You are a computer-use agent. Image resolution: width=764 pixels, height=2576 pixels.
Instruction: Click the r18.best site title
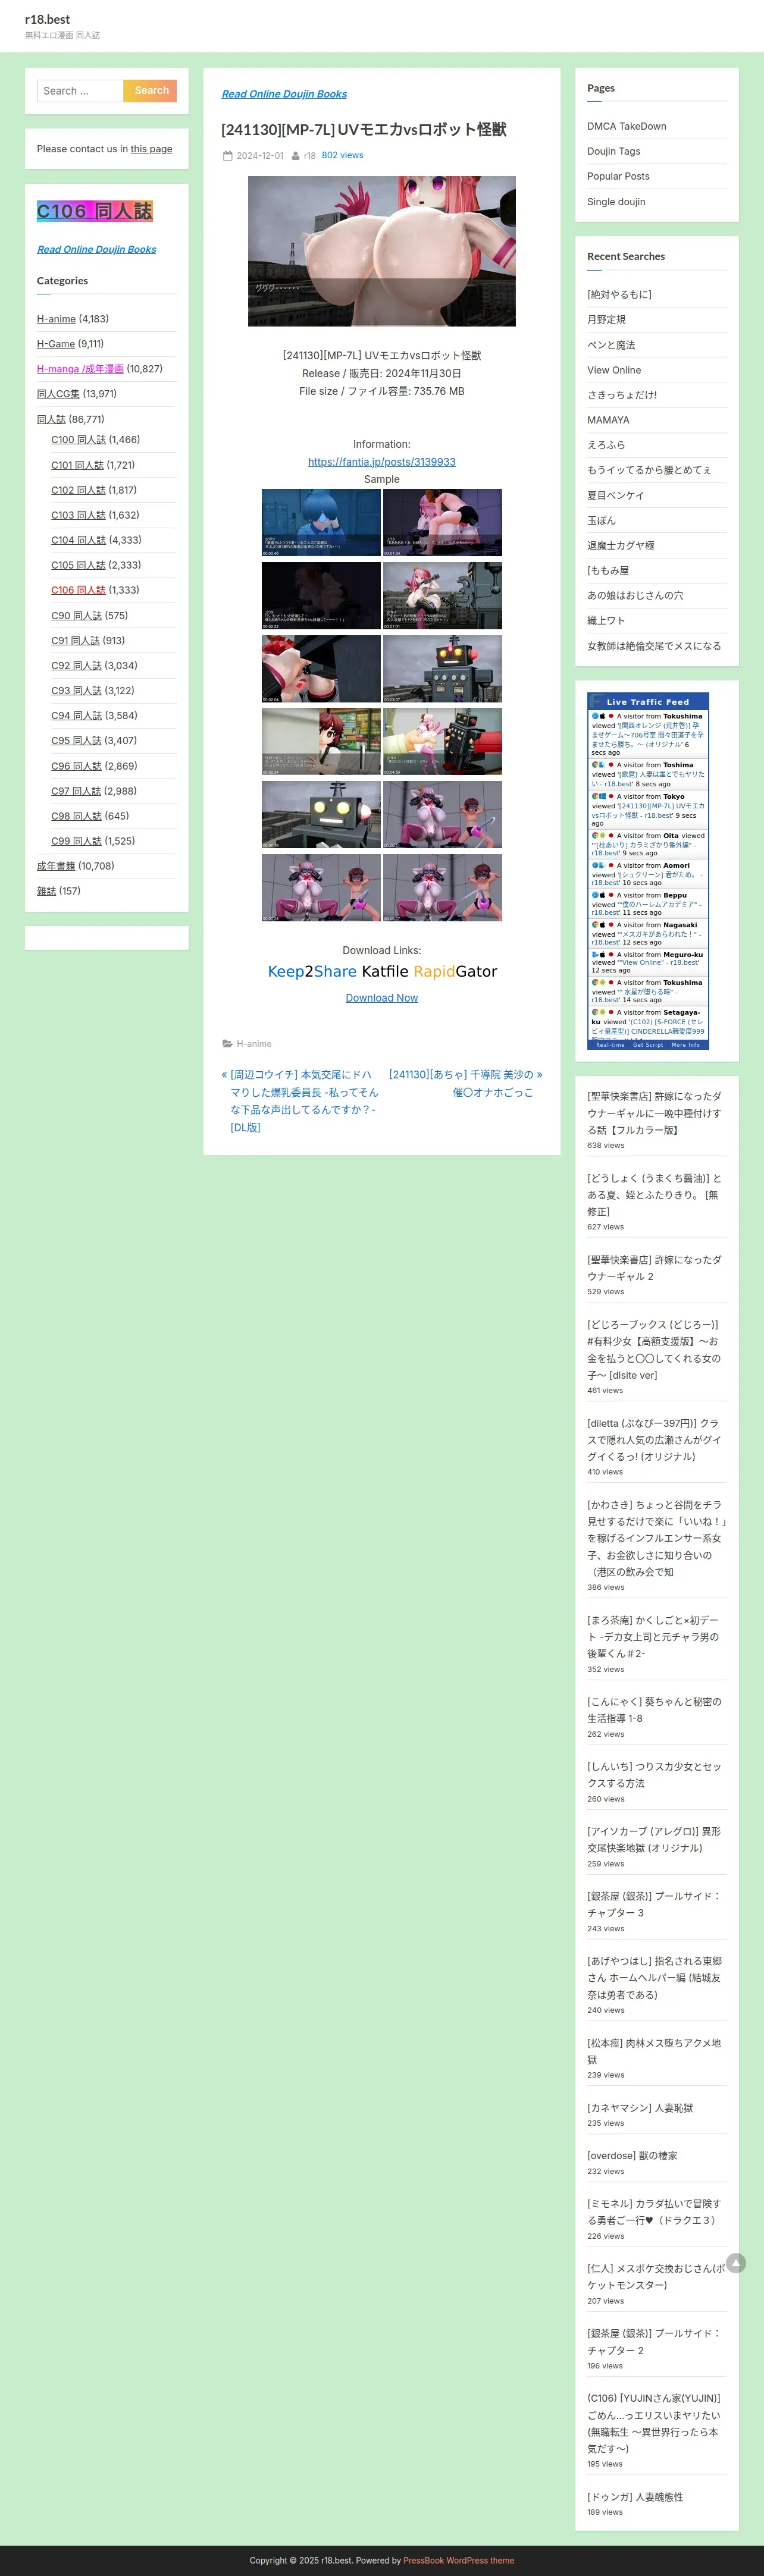click(47, 19)
